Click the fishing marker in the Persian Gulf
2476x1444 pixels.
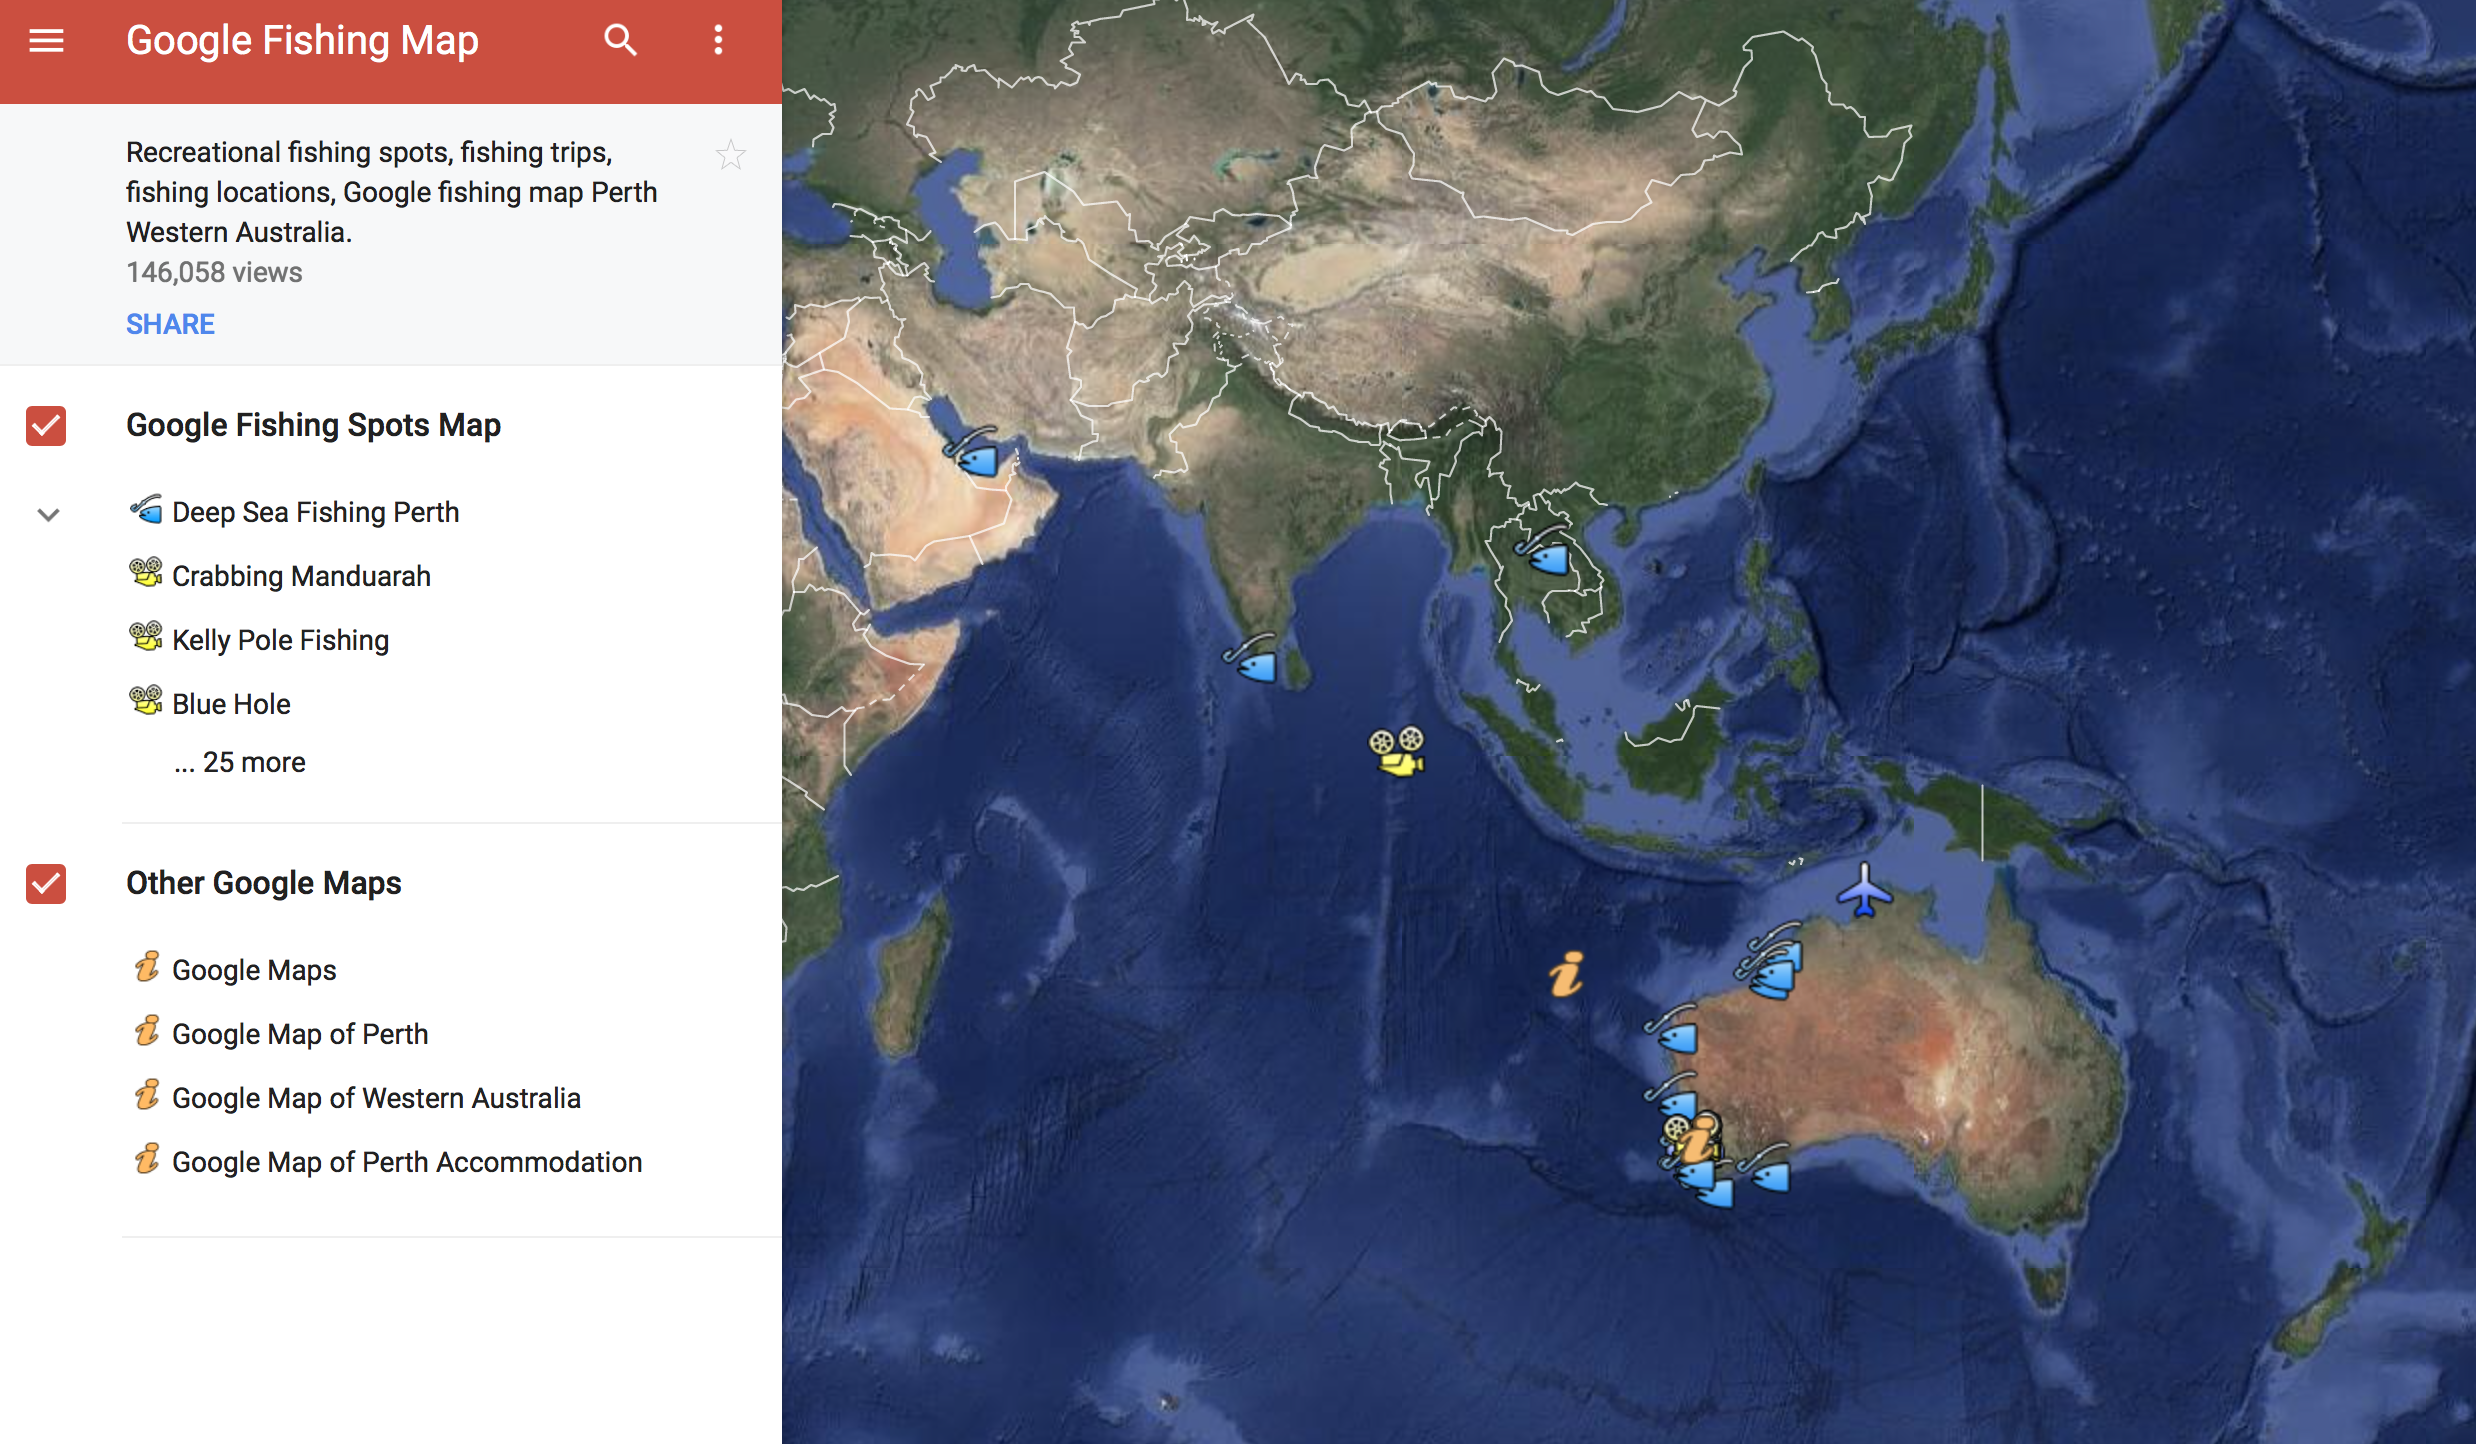tap(972, 452)
